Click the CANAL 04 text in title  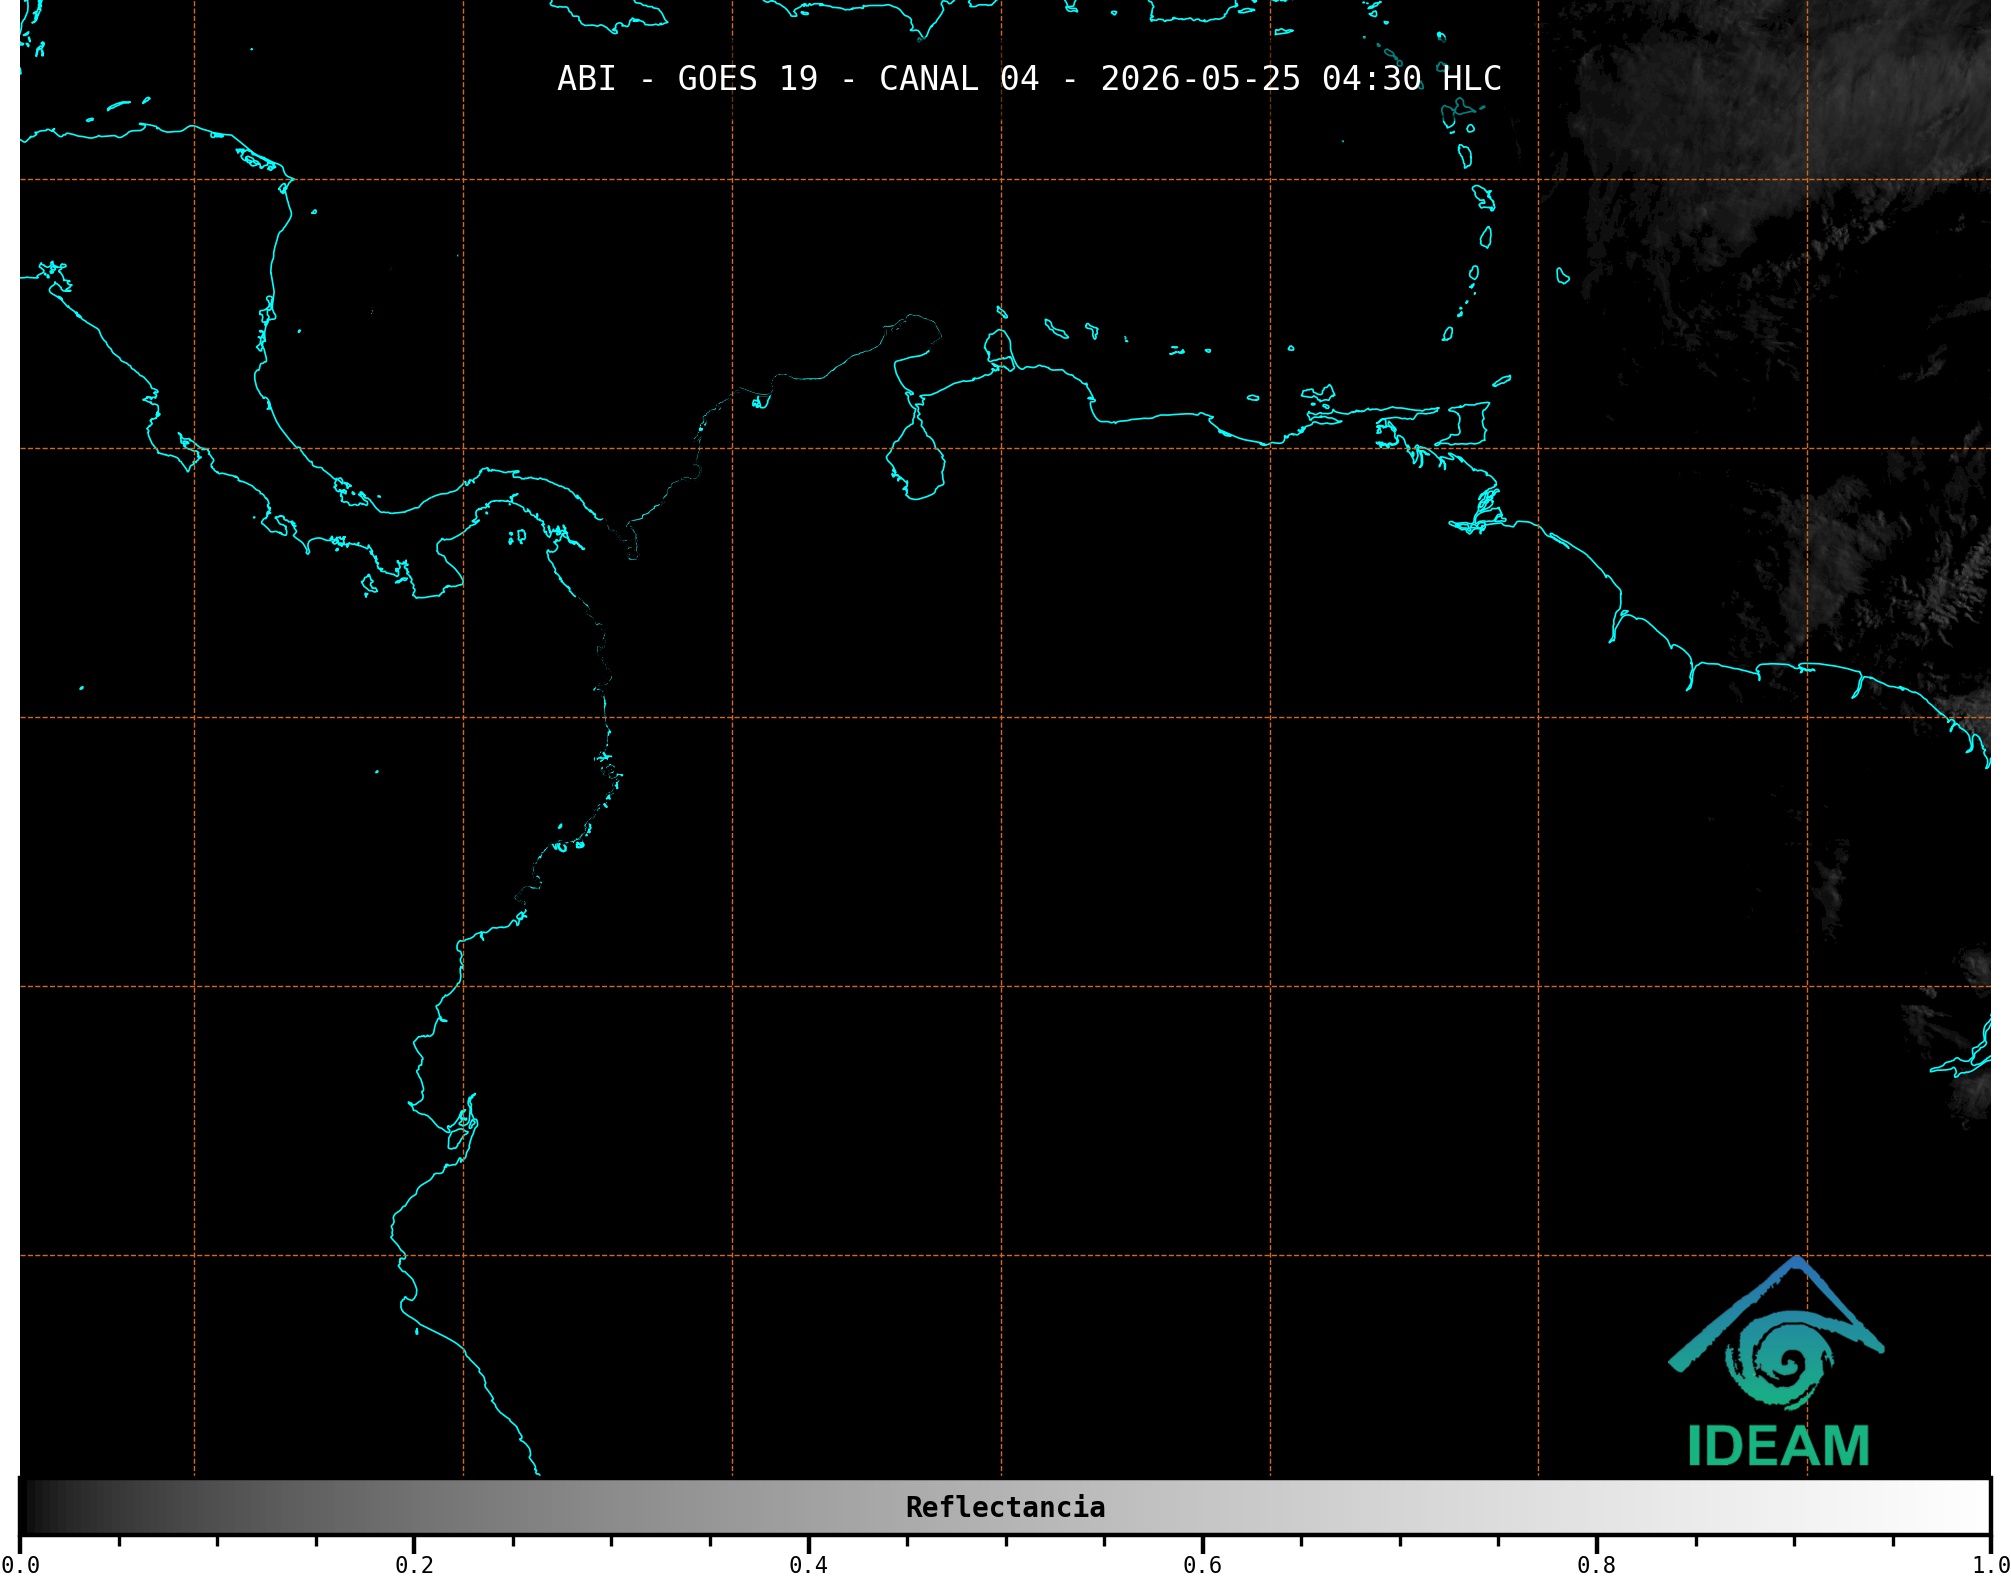(x=959, y=78)
